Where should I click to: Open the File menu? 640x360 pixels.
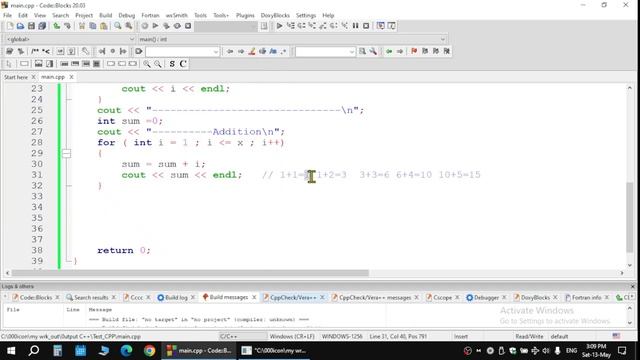coord(7,15)
